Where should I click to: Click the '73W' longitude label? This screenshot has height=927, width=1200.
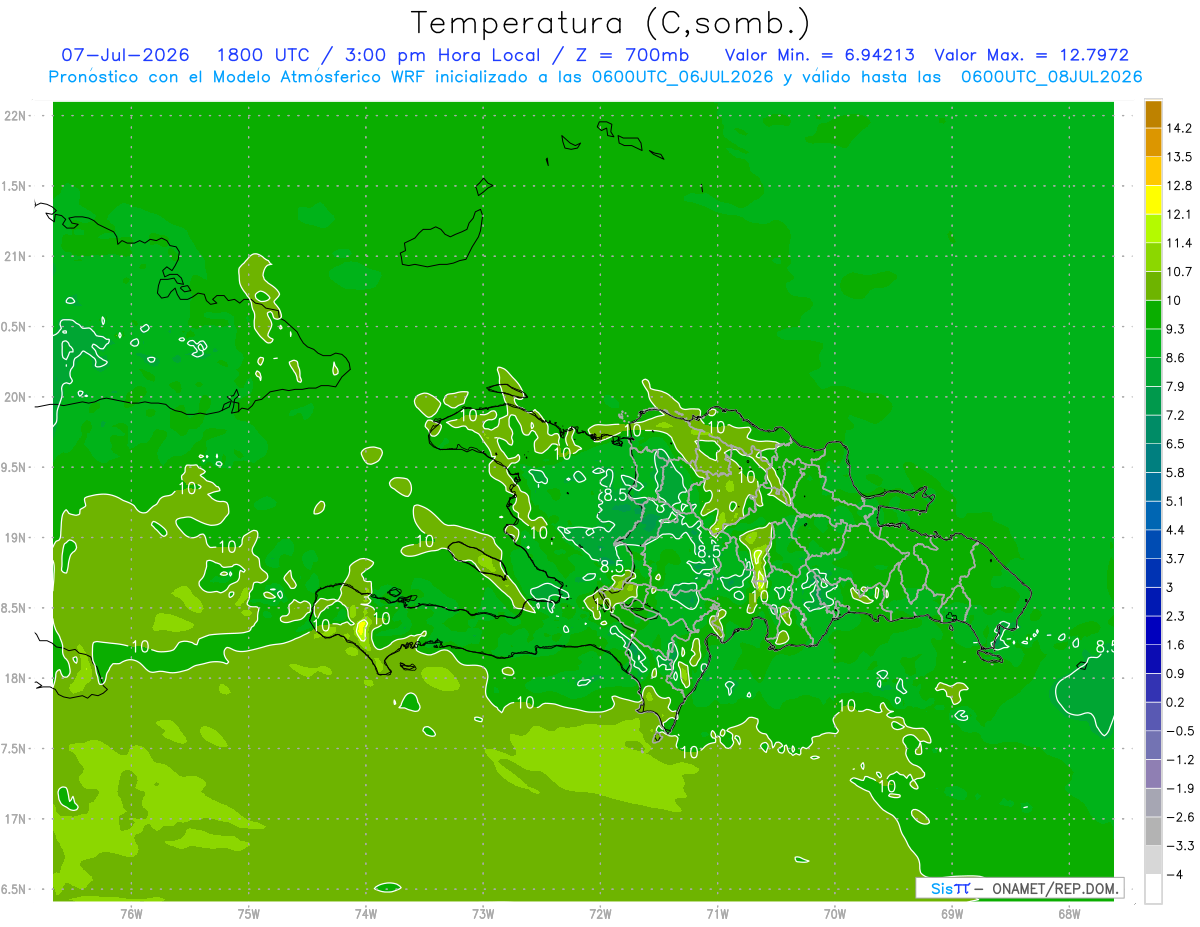483,912
